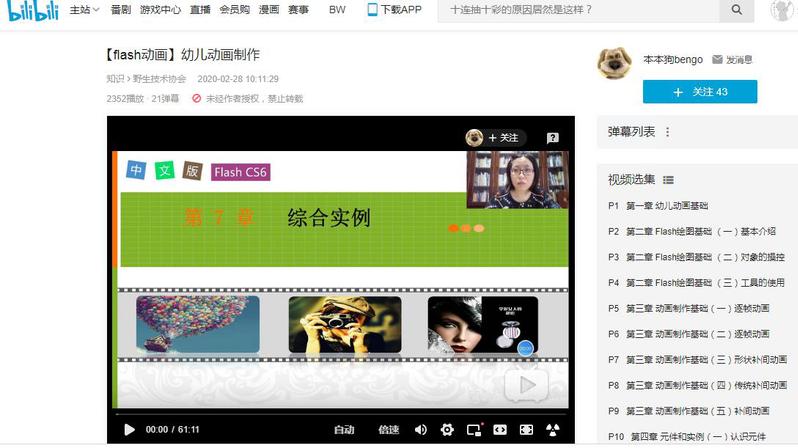The image size is (798, 448).
Task: Enable picture-in-picture mode
Action: click(x=474, y=430)
